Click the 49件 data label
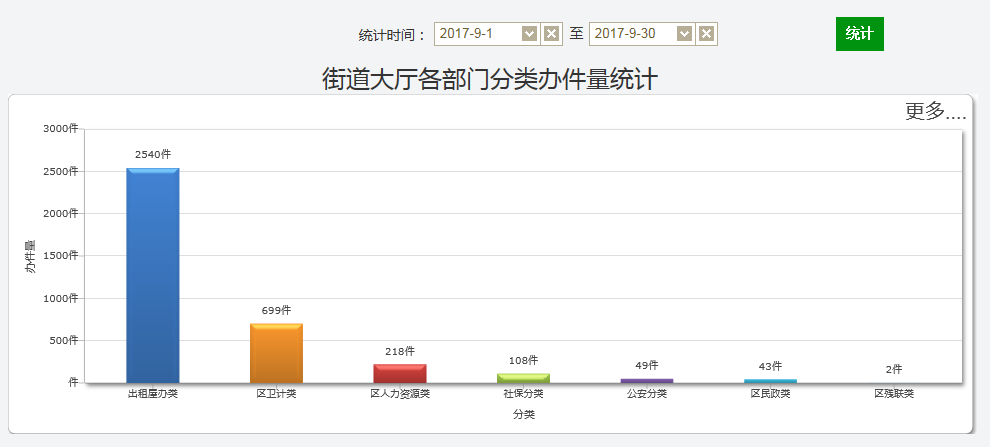 click(647, 365)
